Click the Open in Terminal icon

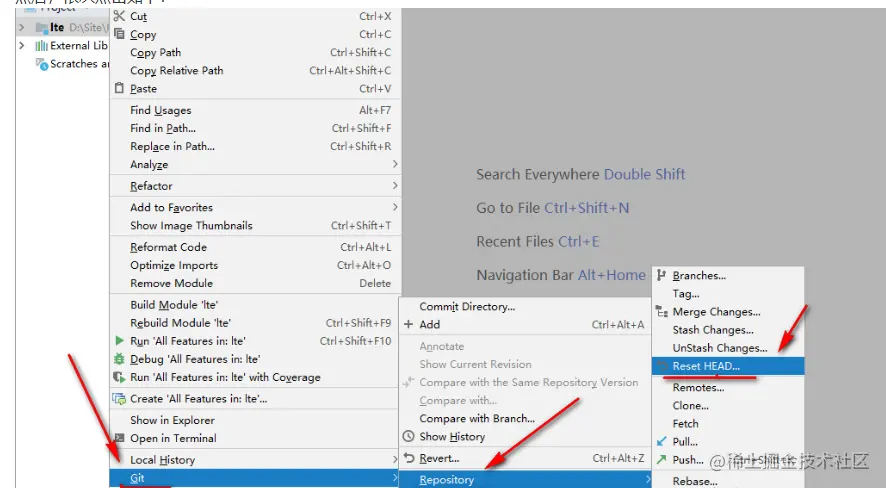tap(119, 438)
